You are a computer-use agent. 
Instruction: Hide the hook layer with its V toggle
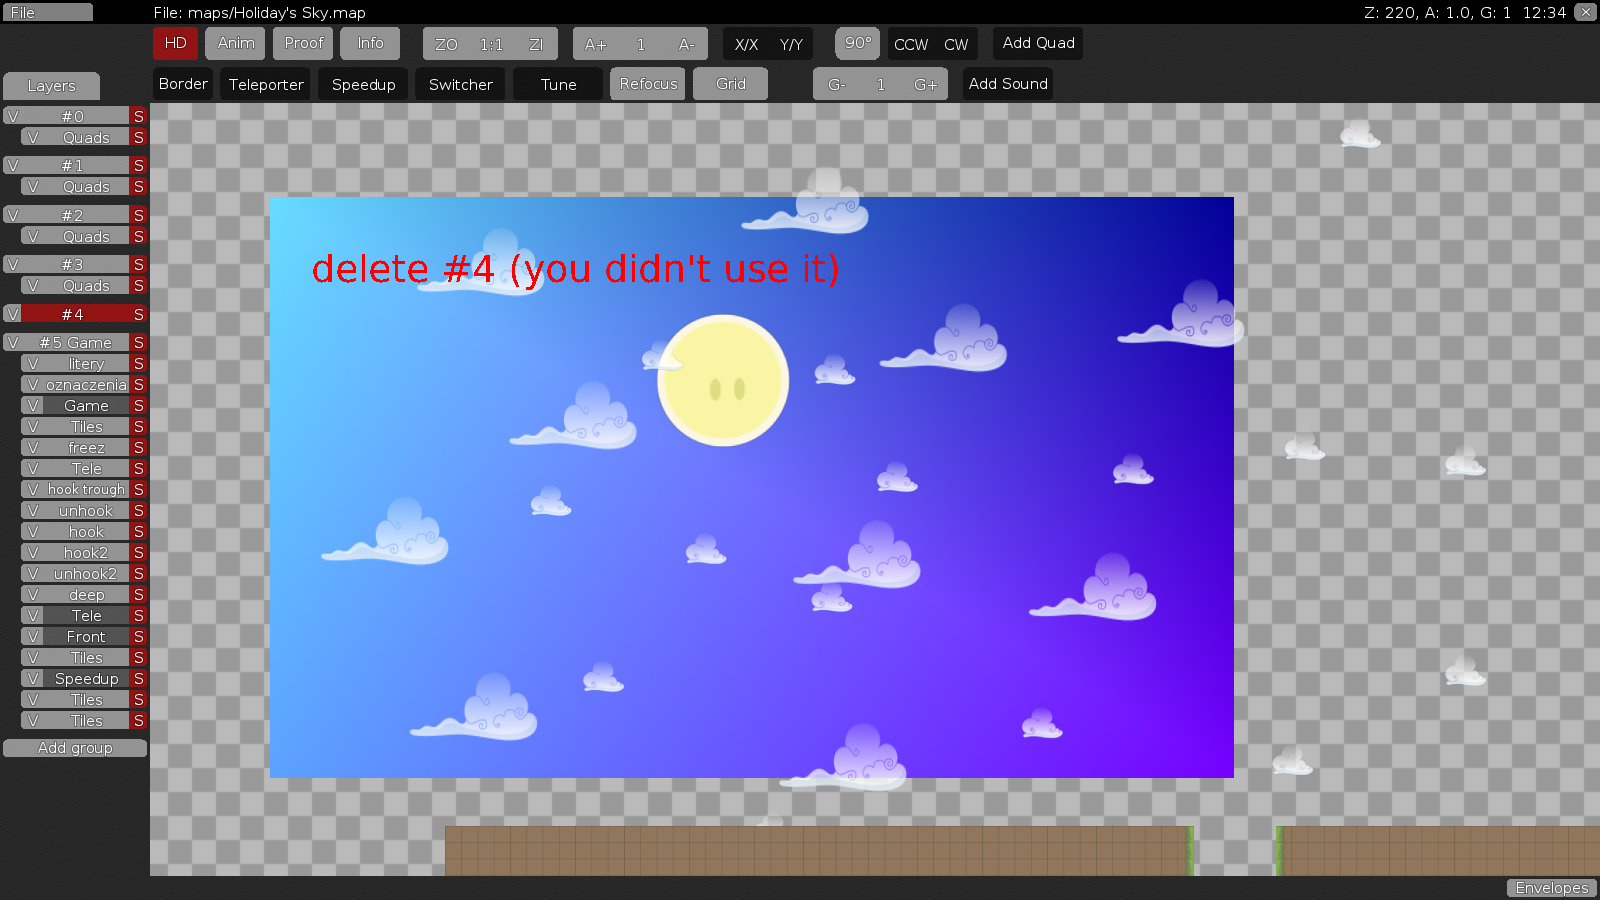click(x=34, y=531)
